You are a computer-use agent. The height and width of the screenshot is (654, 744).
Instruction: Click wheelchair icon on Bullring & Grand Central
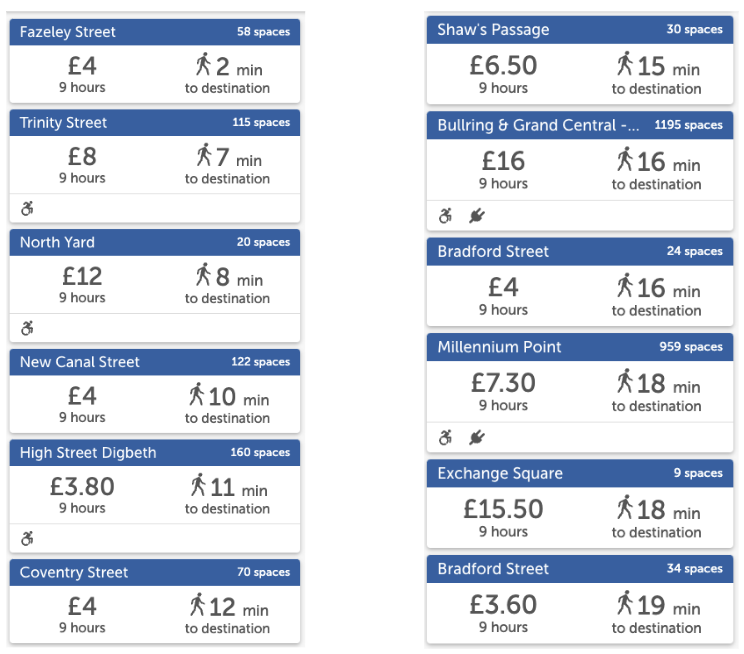point(445,215)
